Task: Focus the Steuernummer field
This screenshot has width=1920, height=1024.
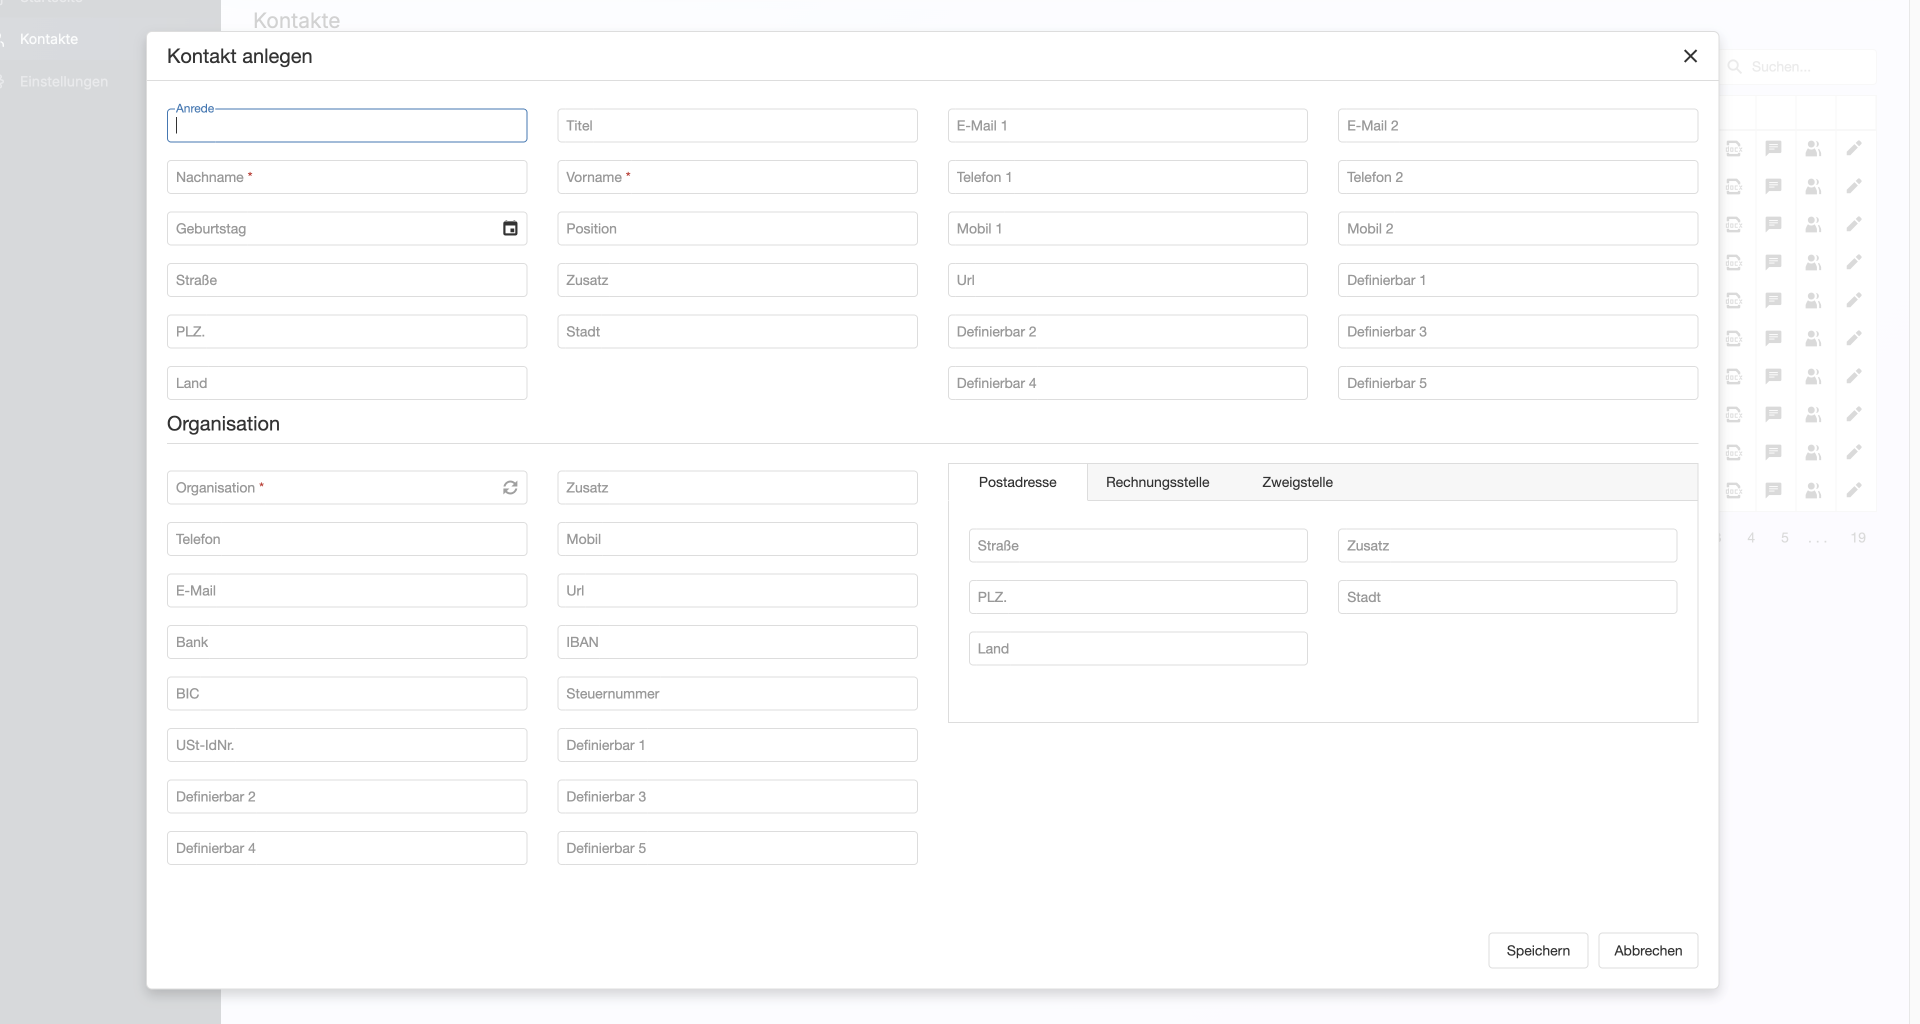Action: click(x=737, y=694)
